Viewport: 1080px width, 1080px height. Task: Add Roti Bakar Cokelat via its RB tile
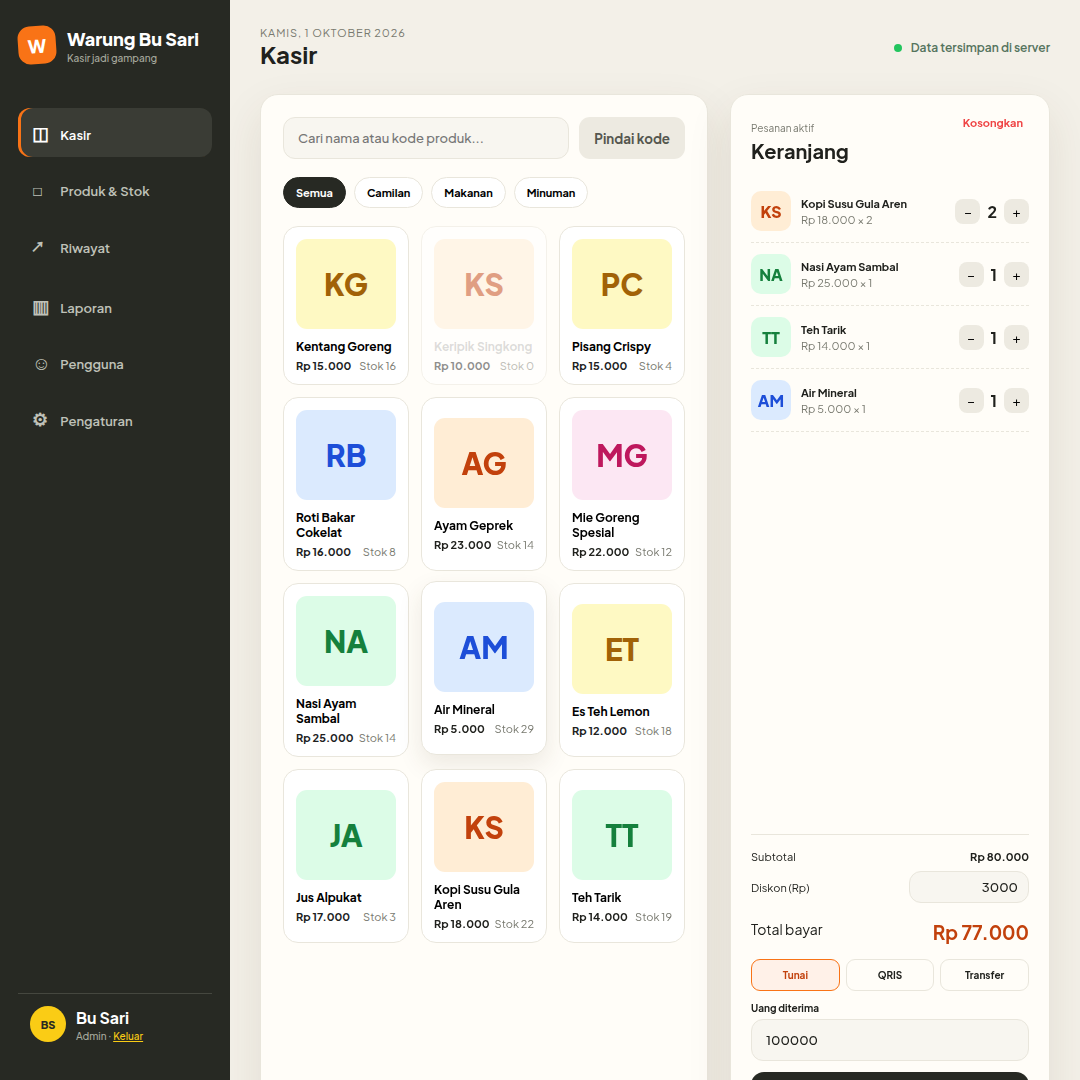(346, 455)
